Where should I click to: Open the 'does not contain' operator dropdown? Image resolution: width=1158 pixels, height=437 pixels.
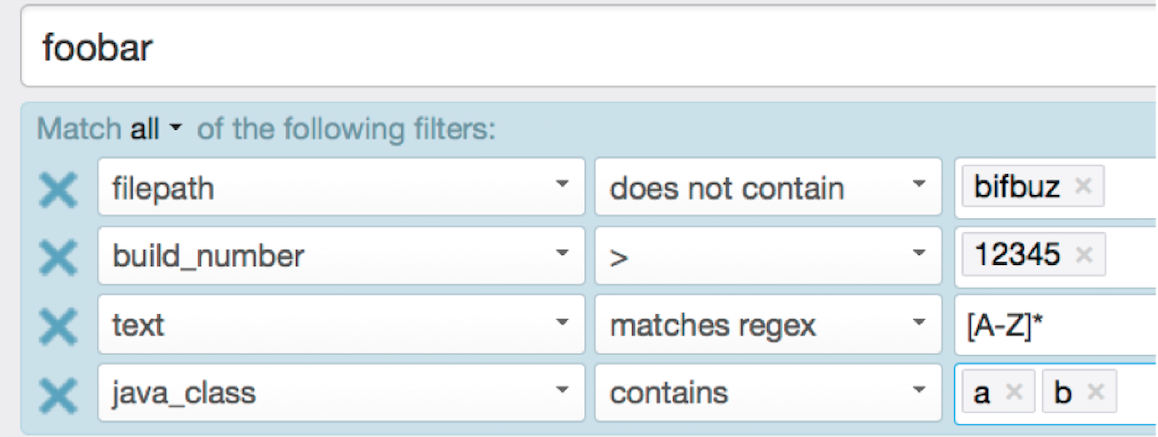point(767,187)
